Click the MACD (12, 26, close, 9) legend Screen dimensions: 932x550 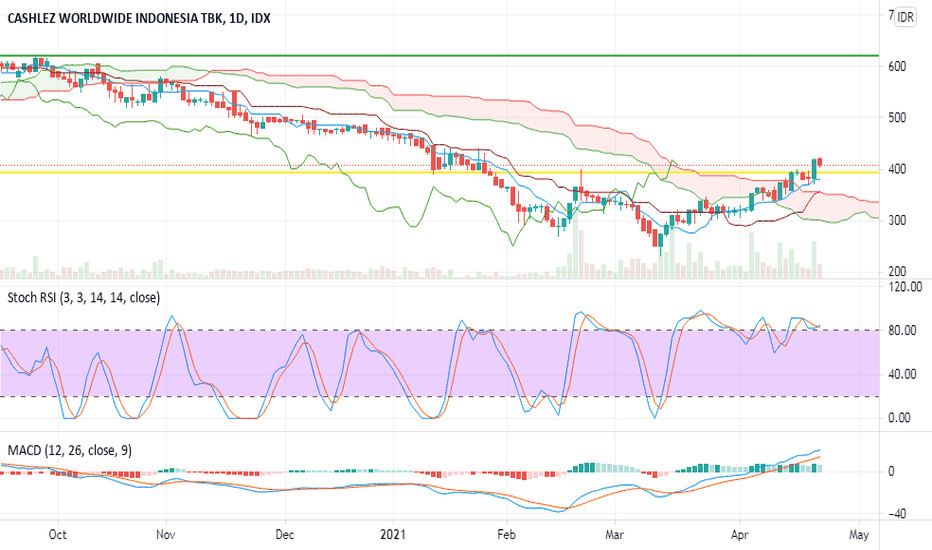(x=70, y=451)
